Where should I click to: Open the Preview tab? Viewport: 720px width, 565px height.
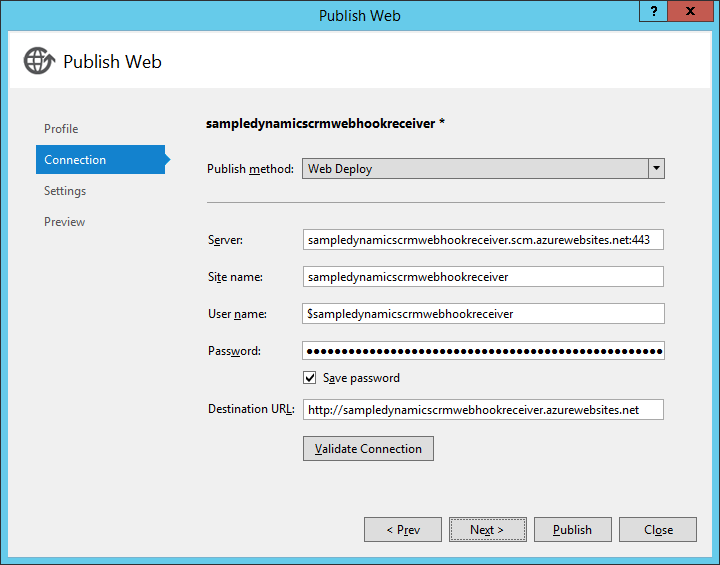pos(65,222)
